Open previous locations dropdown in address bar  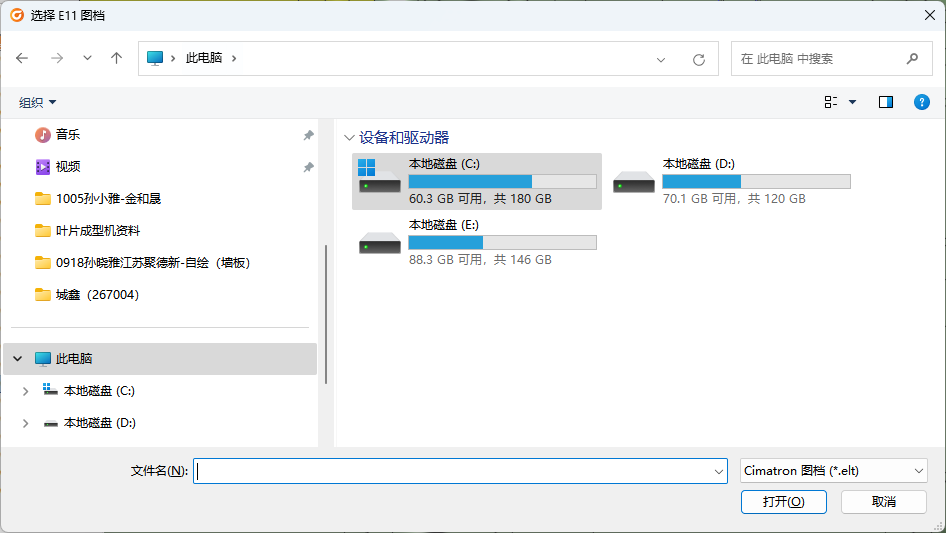pyautogui.click(x=661, y=59)
